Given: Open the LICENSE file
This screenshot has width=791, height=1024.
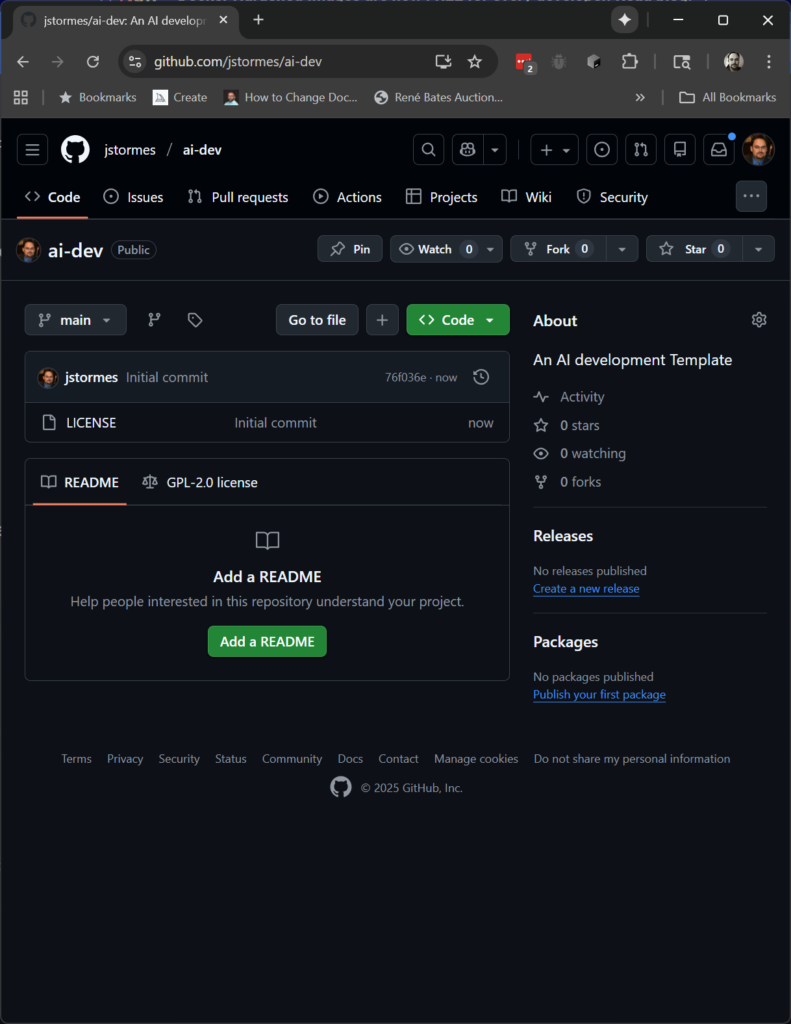Looking at the screenshot, I should tap(91, 423).
